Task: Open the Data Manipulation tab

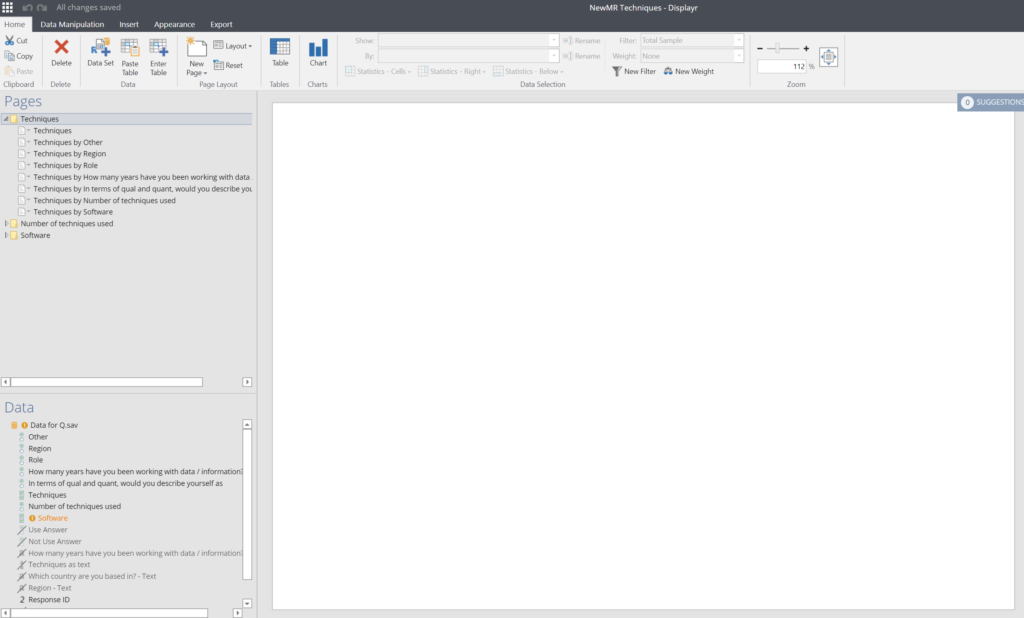Action: coord(72,24)
